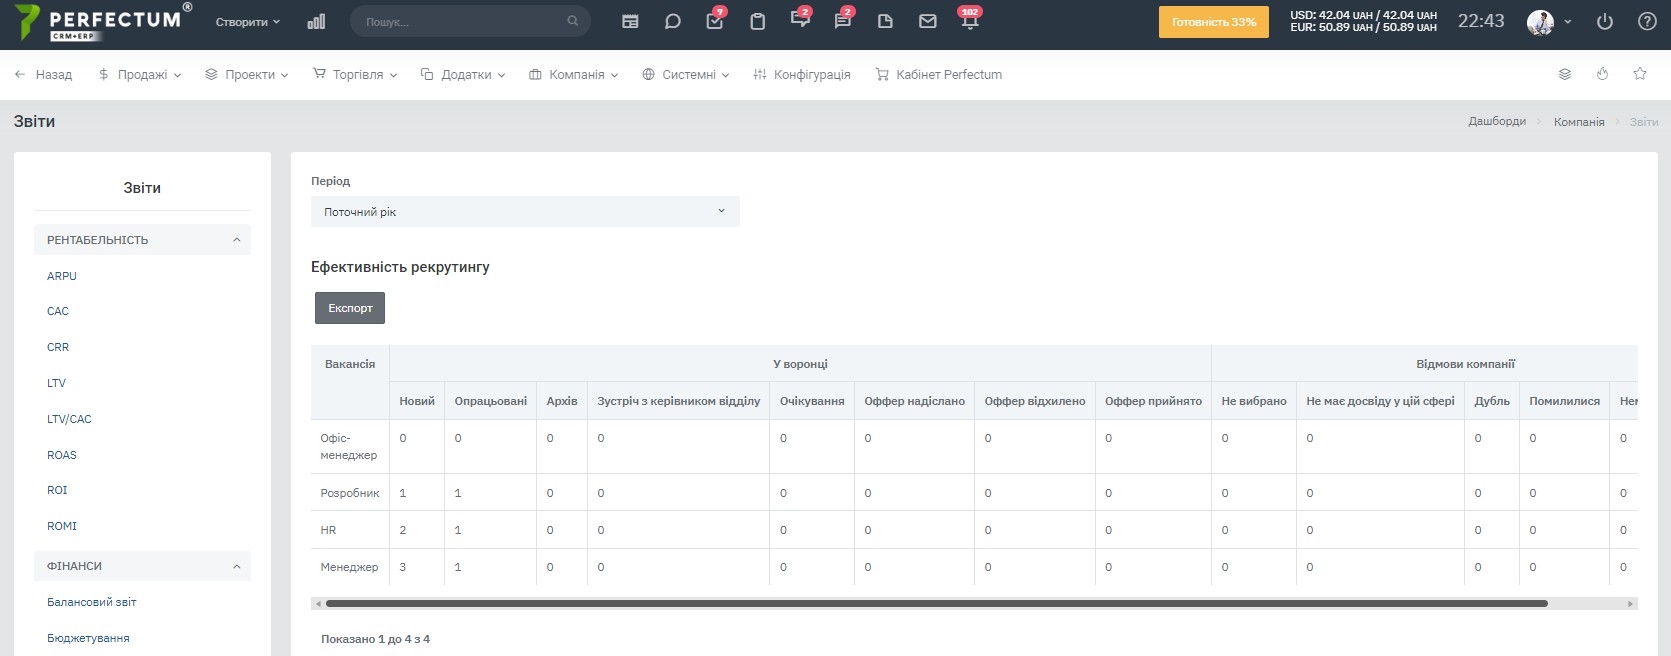
Task: Open the ARPU report
Action: click(62, 276)
